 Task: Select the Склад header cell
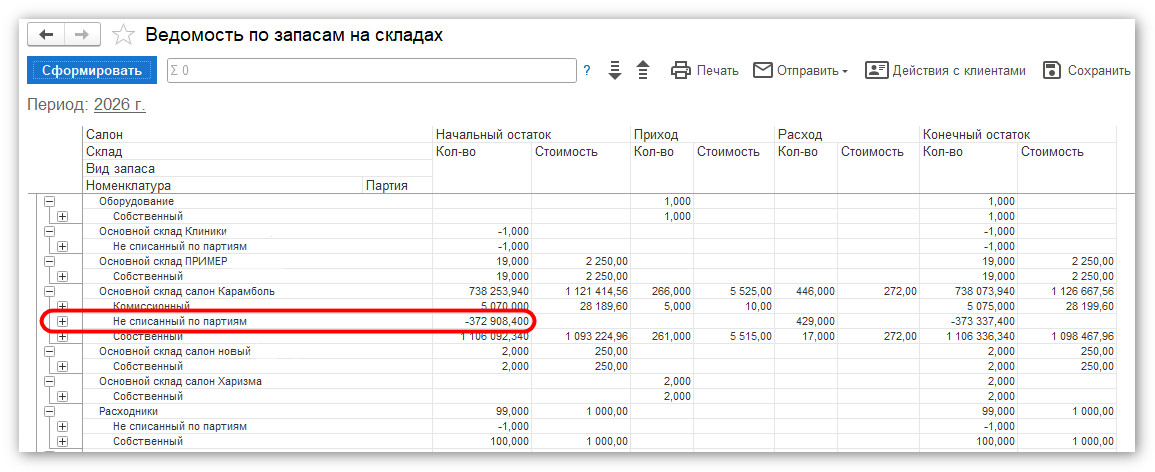257,152
